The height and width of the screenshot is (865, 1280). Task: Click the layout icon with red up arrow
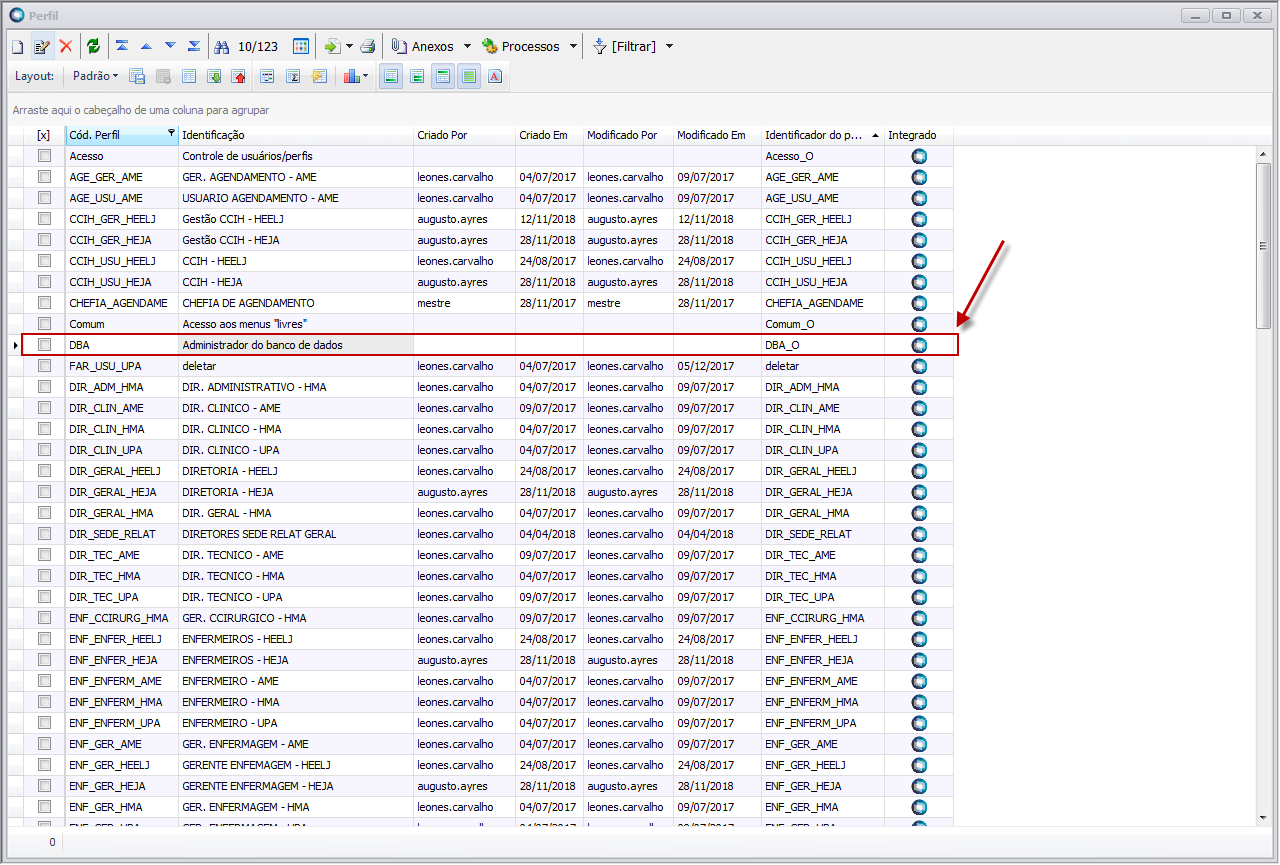pyautogui.click(x=239, y=76)
